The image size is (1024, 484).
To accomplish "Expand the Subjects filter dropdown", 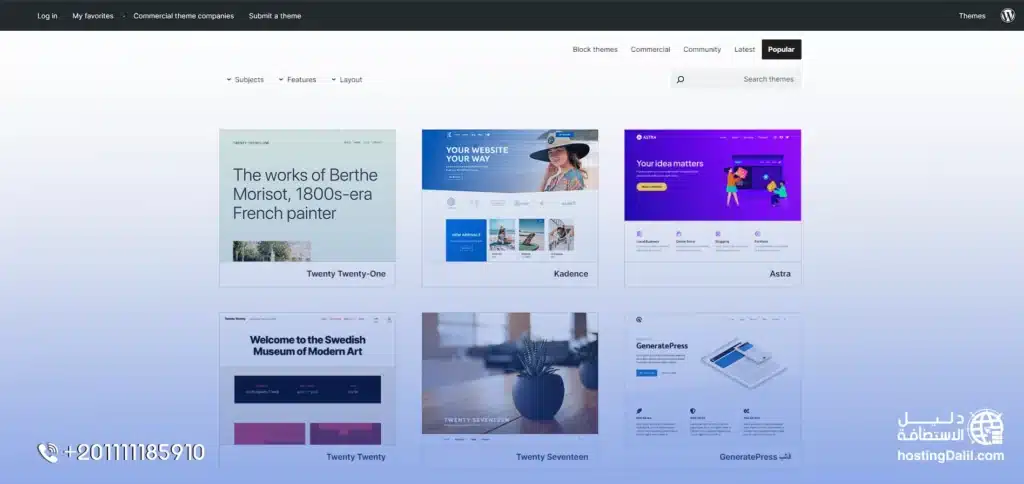I will tap(245, 79).
